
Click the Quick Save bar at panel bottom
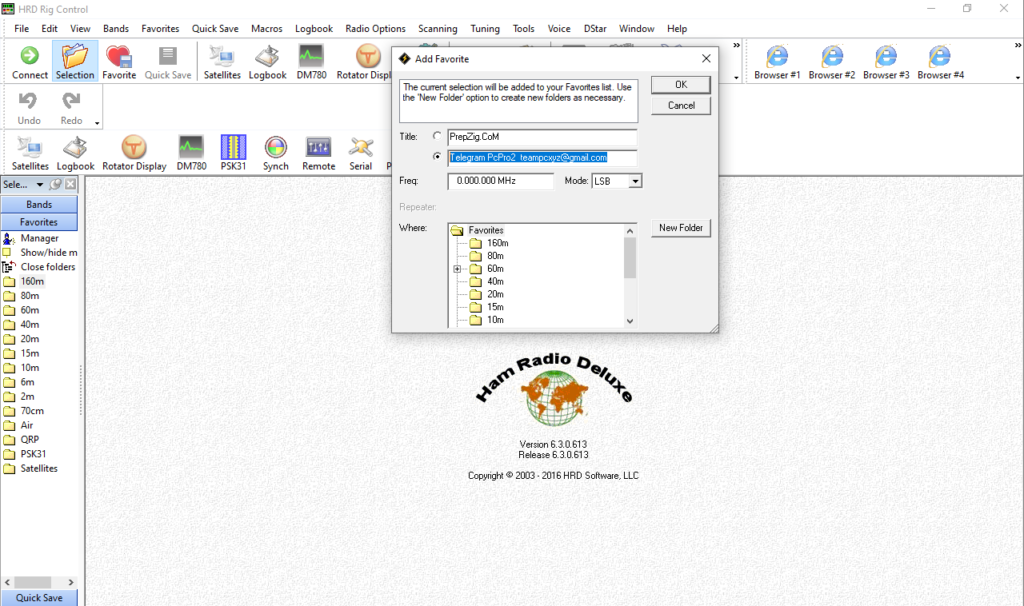pyautogui.click(x=39, y=598)
